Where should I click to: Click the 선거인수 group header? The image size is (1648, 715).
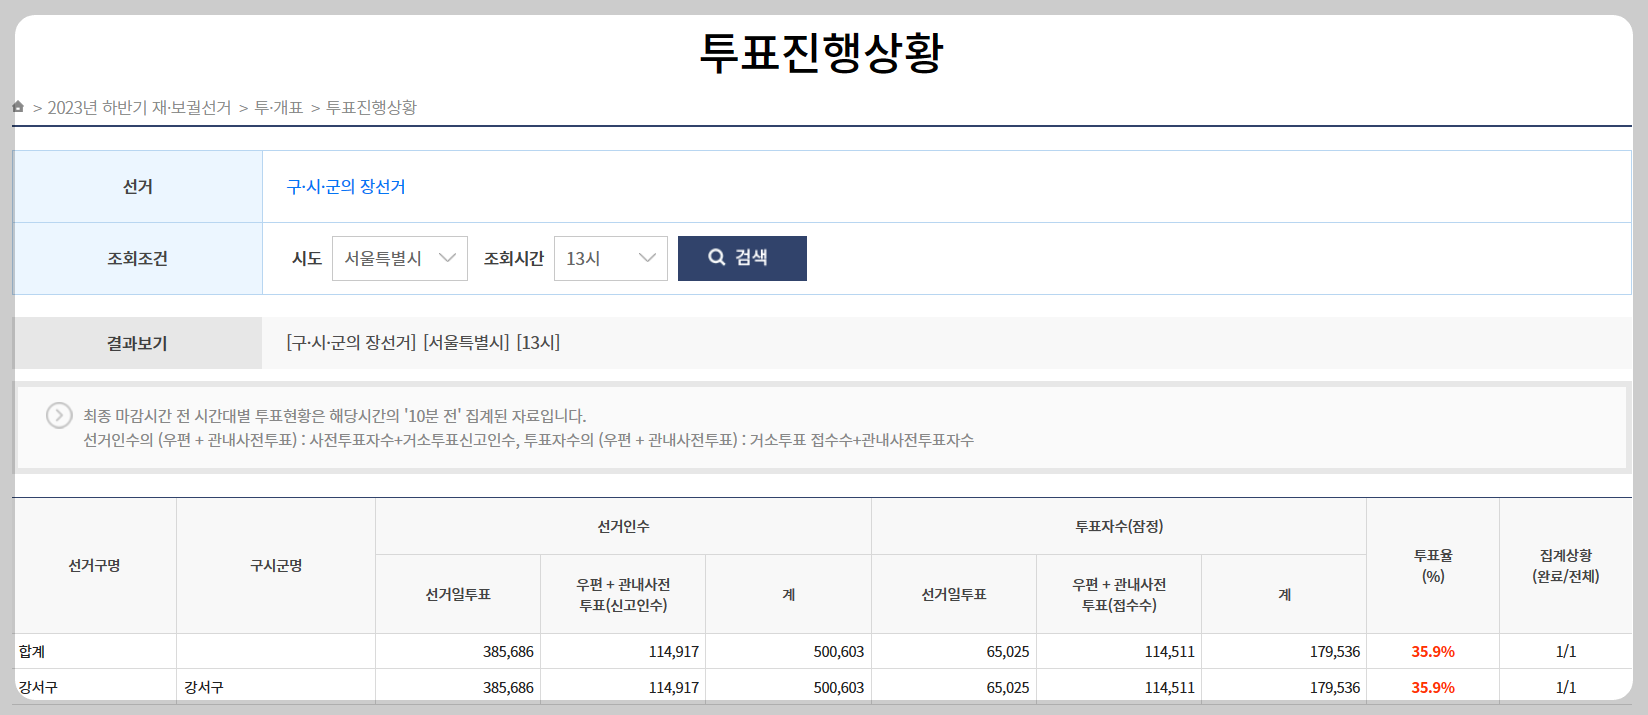623,526
